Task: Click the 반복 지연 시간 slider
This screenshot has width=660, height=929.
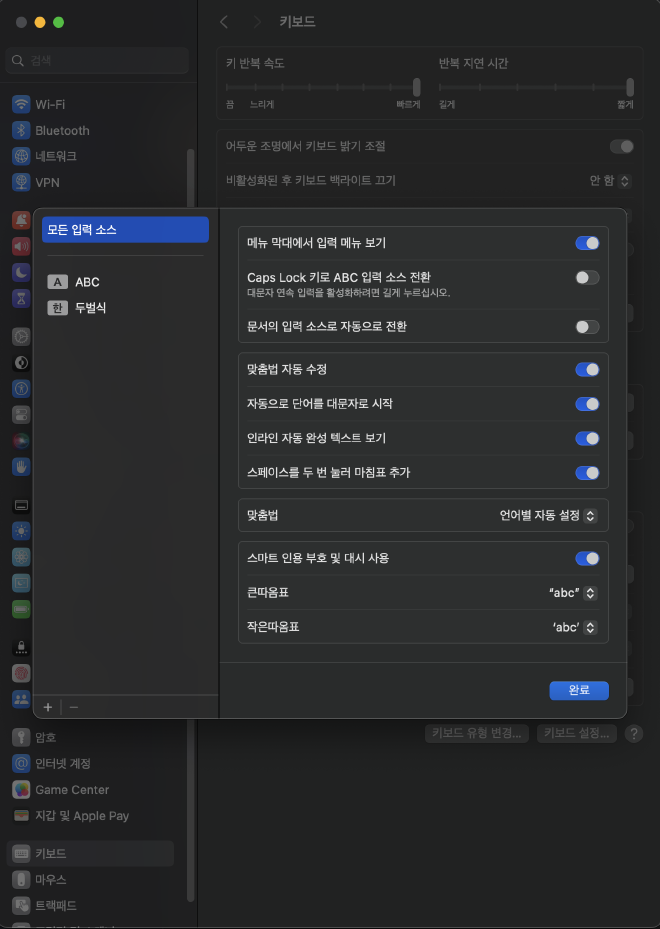Action: click(536, 87)
